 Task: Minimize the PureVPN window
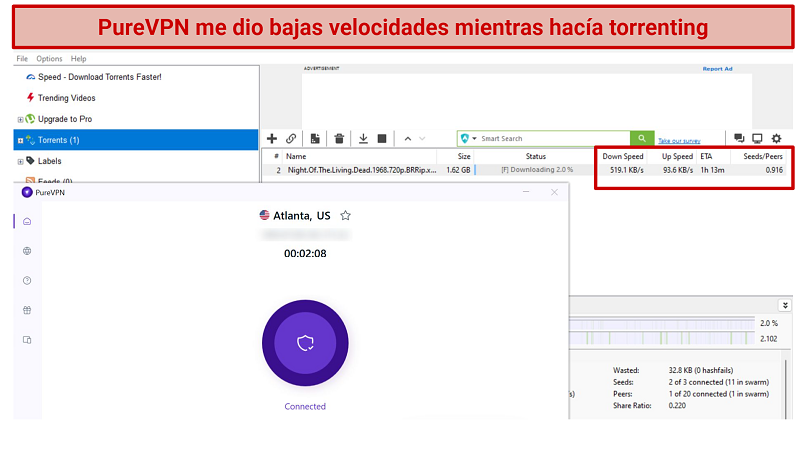526,192
